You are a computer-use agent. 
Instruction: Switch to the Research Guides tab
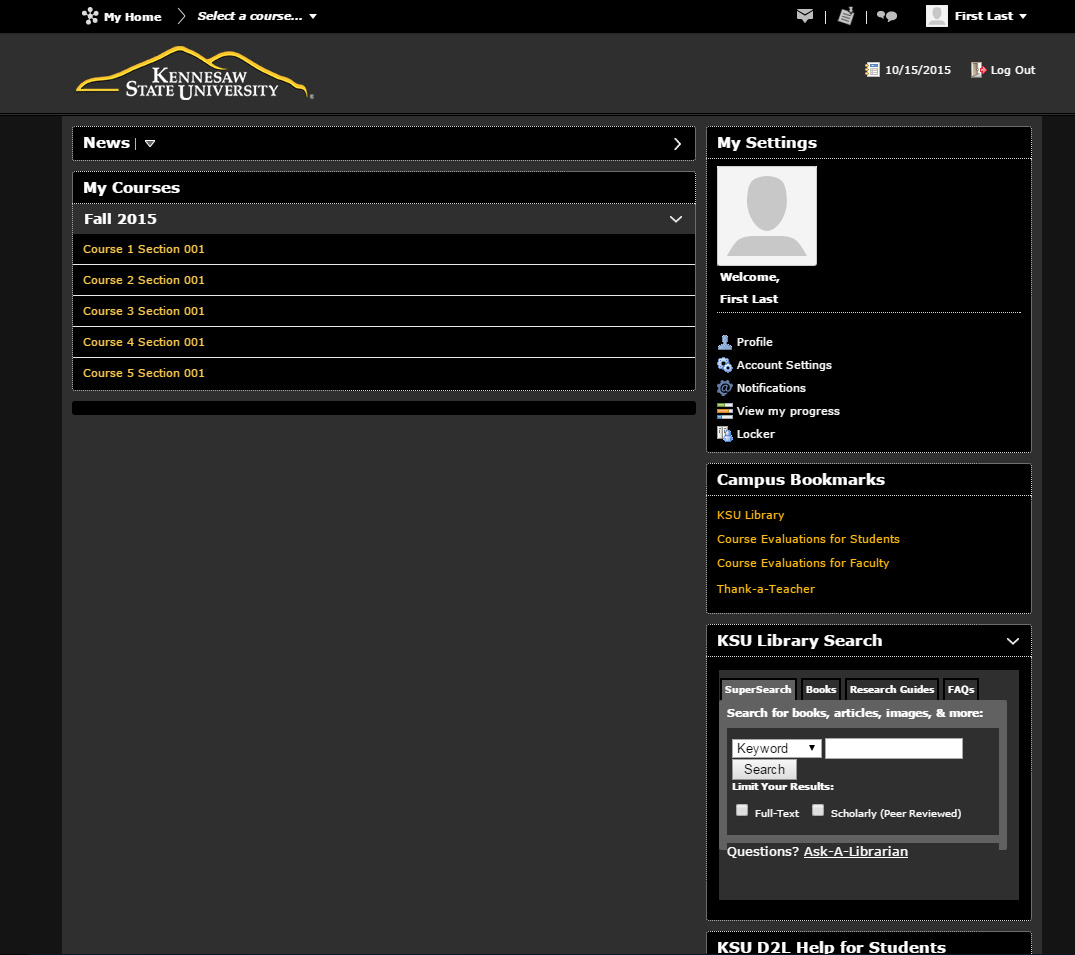point(891,689)
